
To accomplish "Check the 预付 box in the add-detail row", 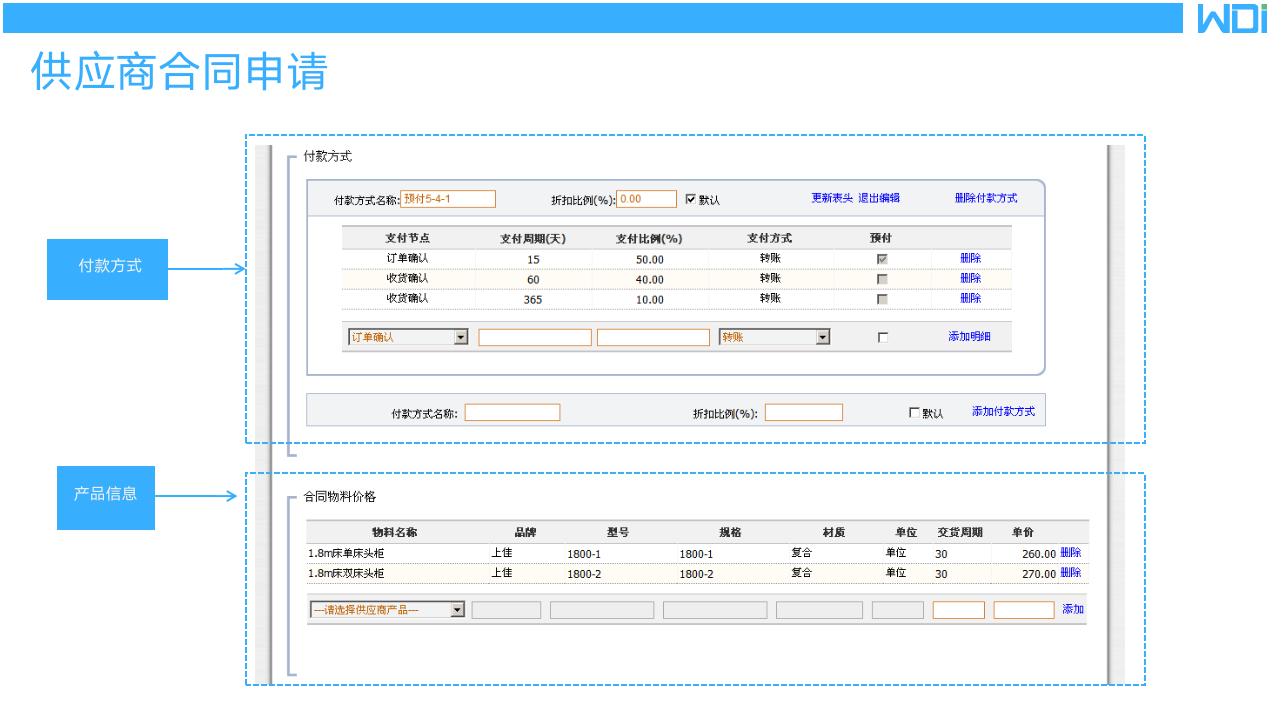I will 882,337.
